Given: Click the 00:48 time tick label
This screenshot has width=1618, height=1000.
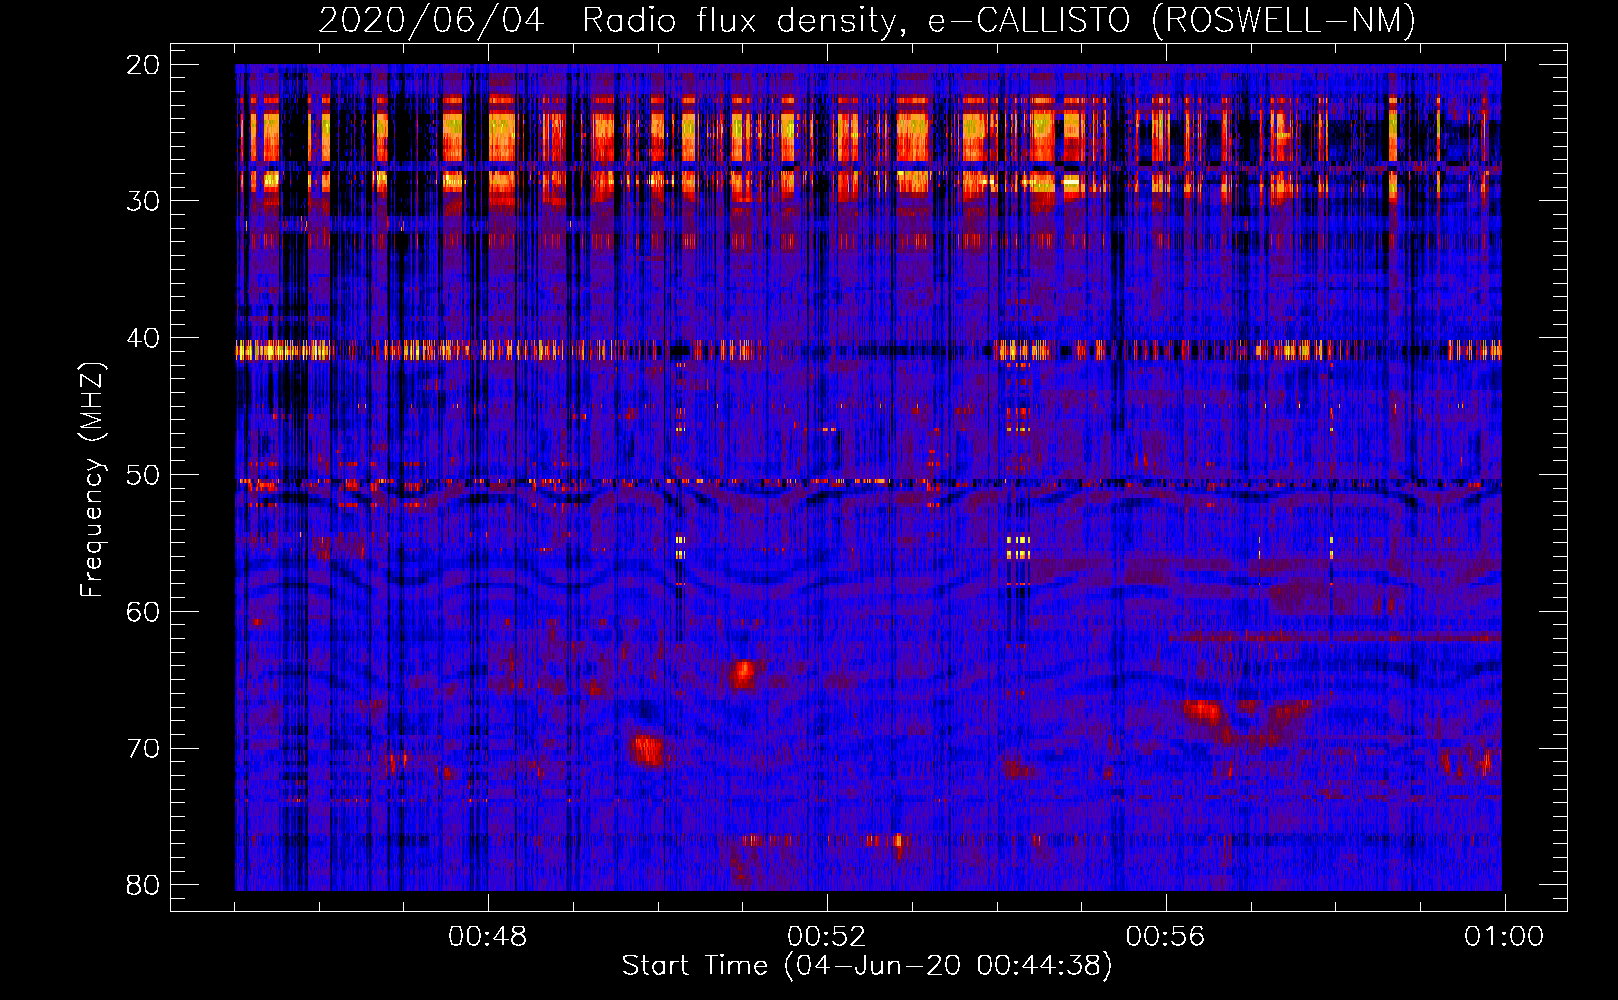Looking at the screenshot, I should point(488,937).
